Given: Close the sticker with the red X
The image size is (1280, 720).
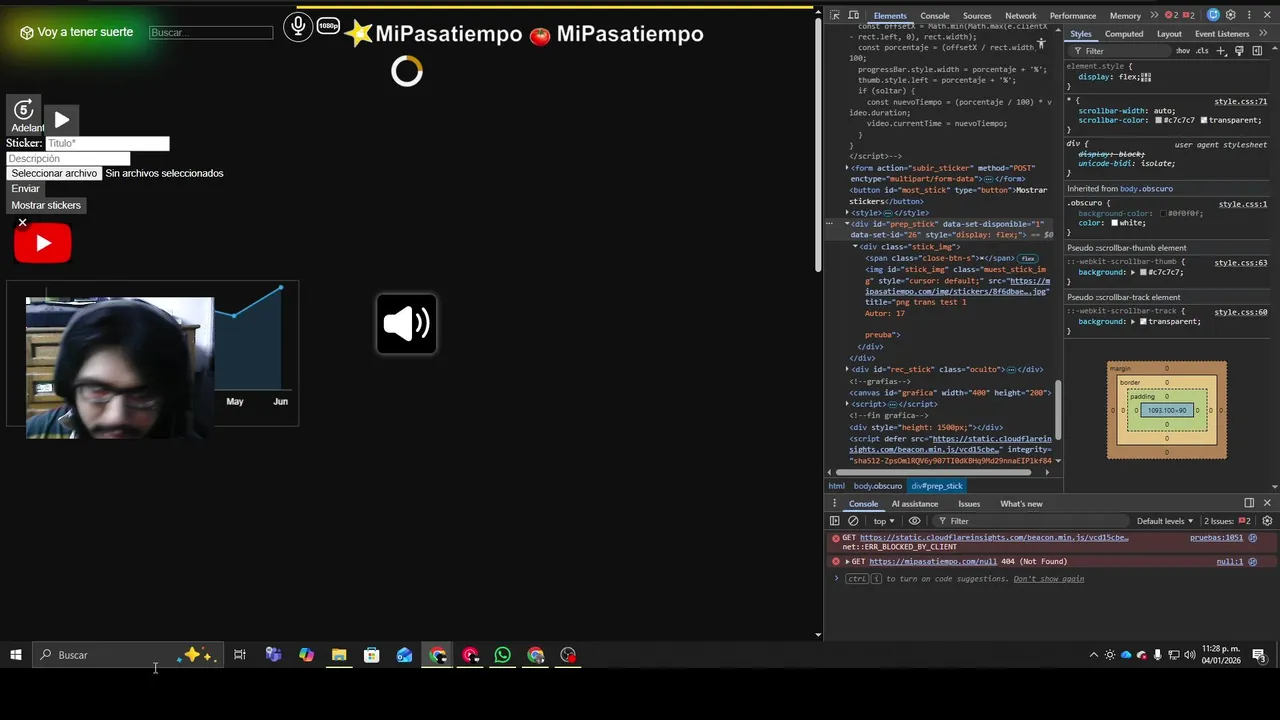Looking at the screenshot, I should click(x=22, y=222).
